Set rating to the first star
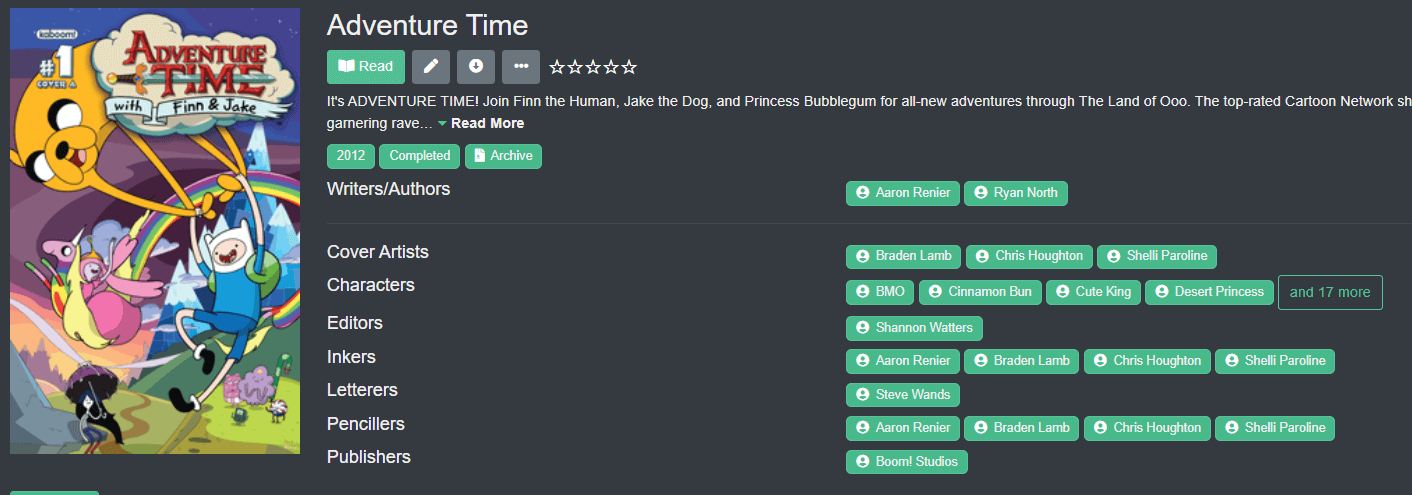This screenshot has width=1412, height=495. 557,67
